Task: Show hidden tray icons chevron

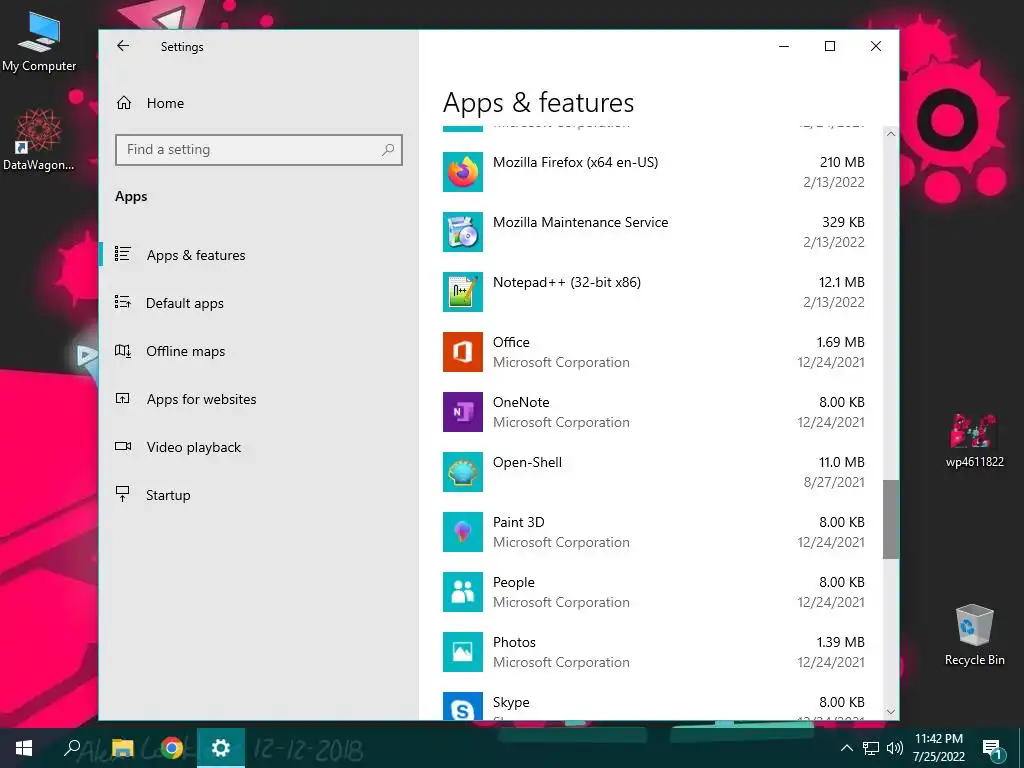Action: (846, 748)
